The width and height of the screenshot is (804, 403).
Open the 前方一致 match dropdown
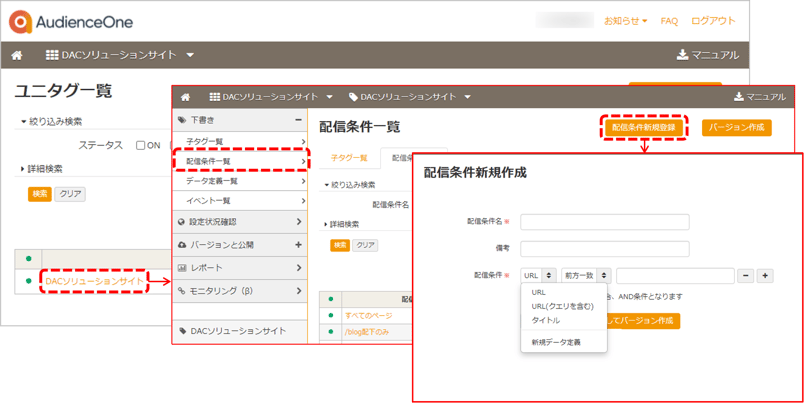586,276
